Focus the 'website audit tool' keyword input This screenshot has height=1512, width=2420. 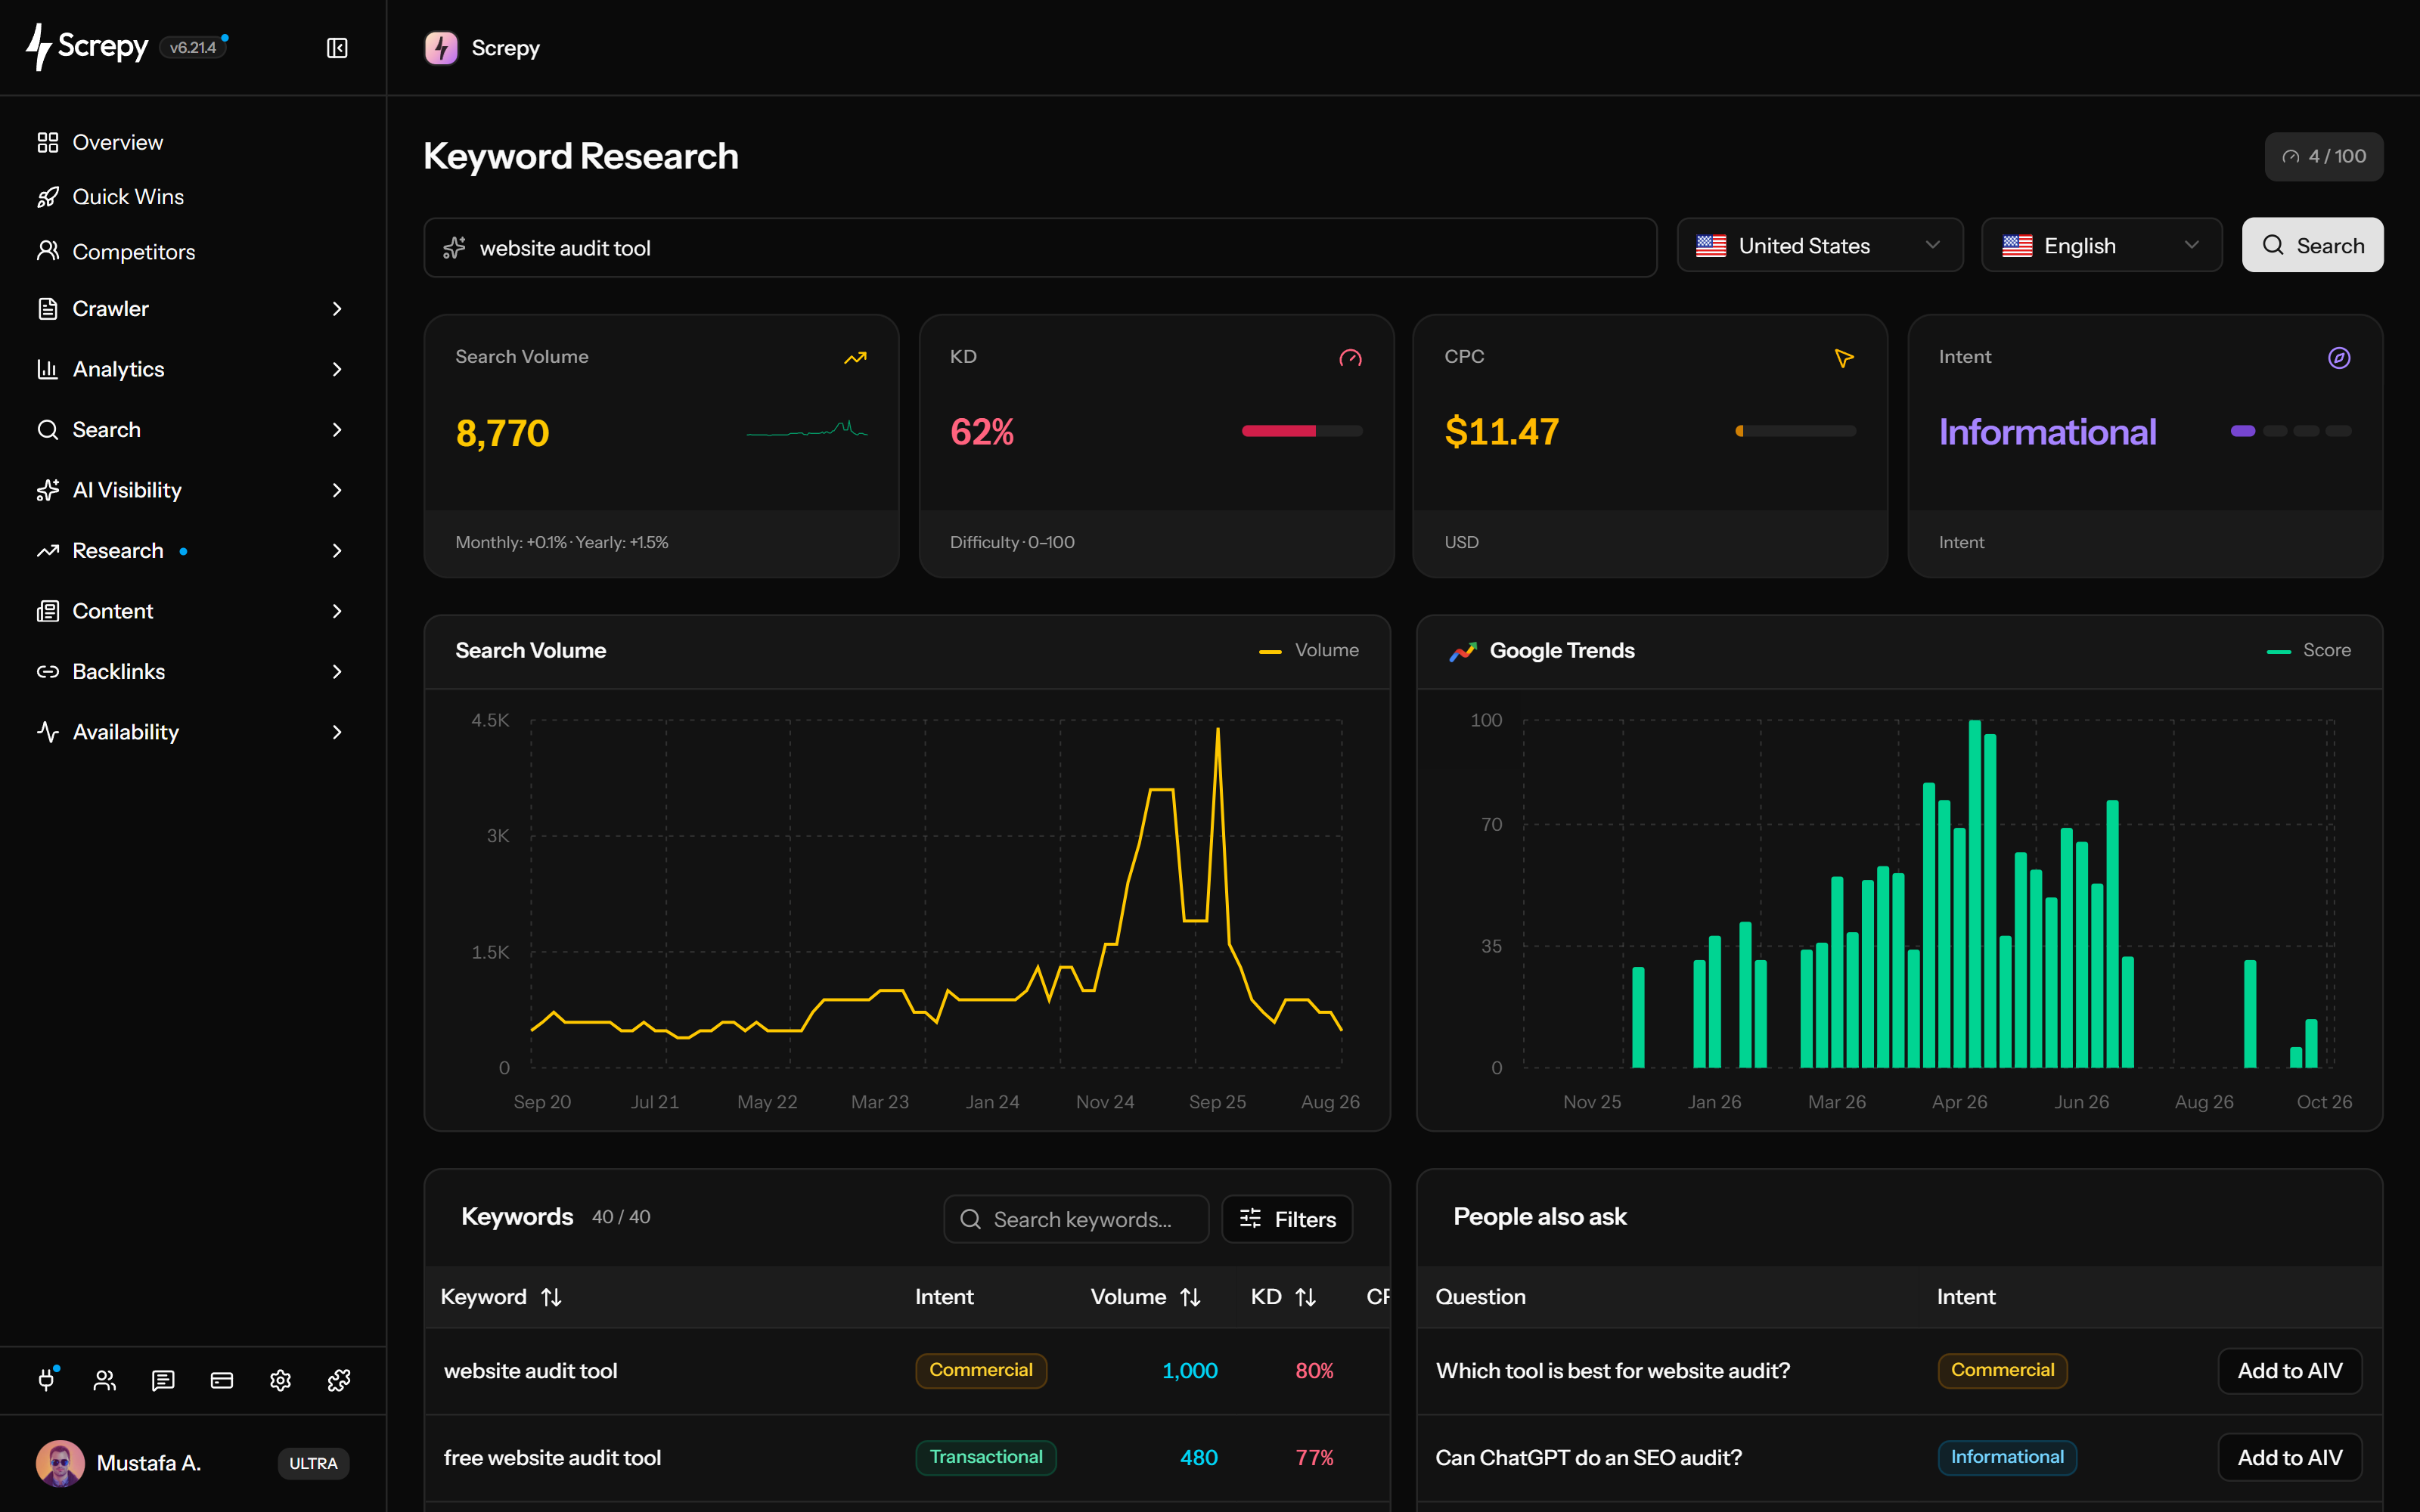click(1040, 248)
